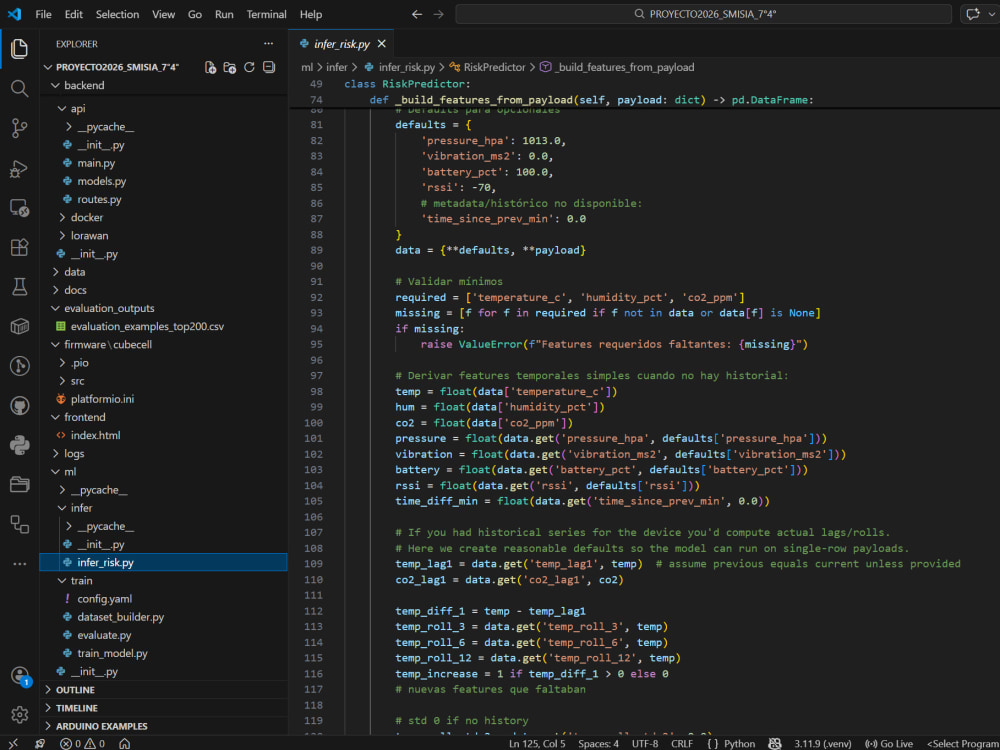Open Remote Explorer icon in activity bar
The width and height of the screenshot is (1000, 750).
pos(19,208)
